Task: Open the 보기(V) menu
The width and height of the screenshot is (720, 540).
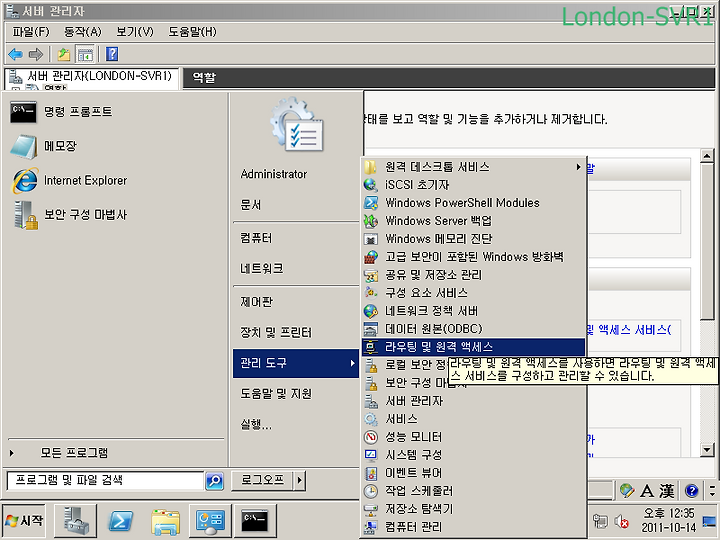Action: 135,32
